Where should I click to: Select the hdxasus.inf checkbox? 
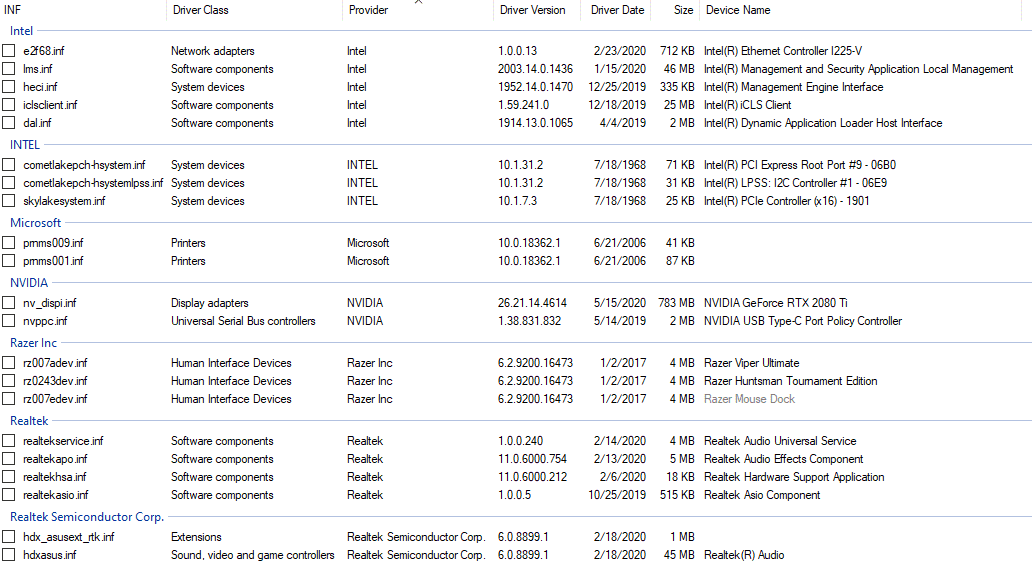(x=9, y=555)
